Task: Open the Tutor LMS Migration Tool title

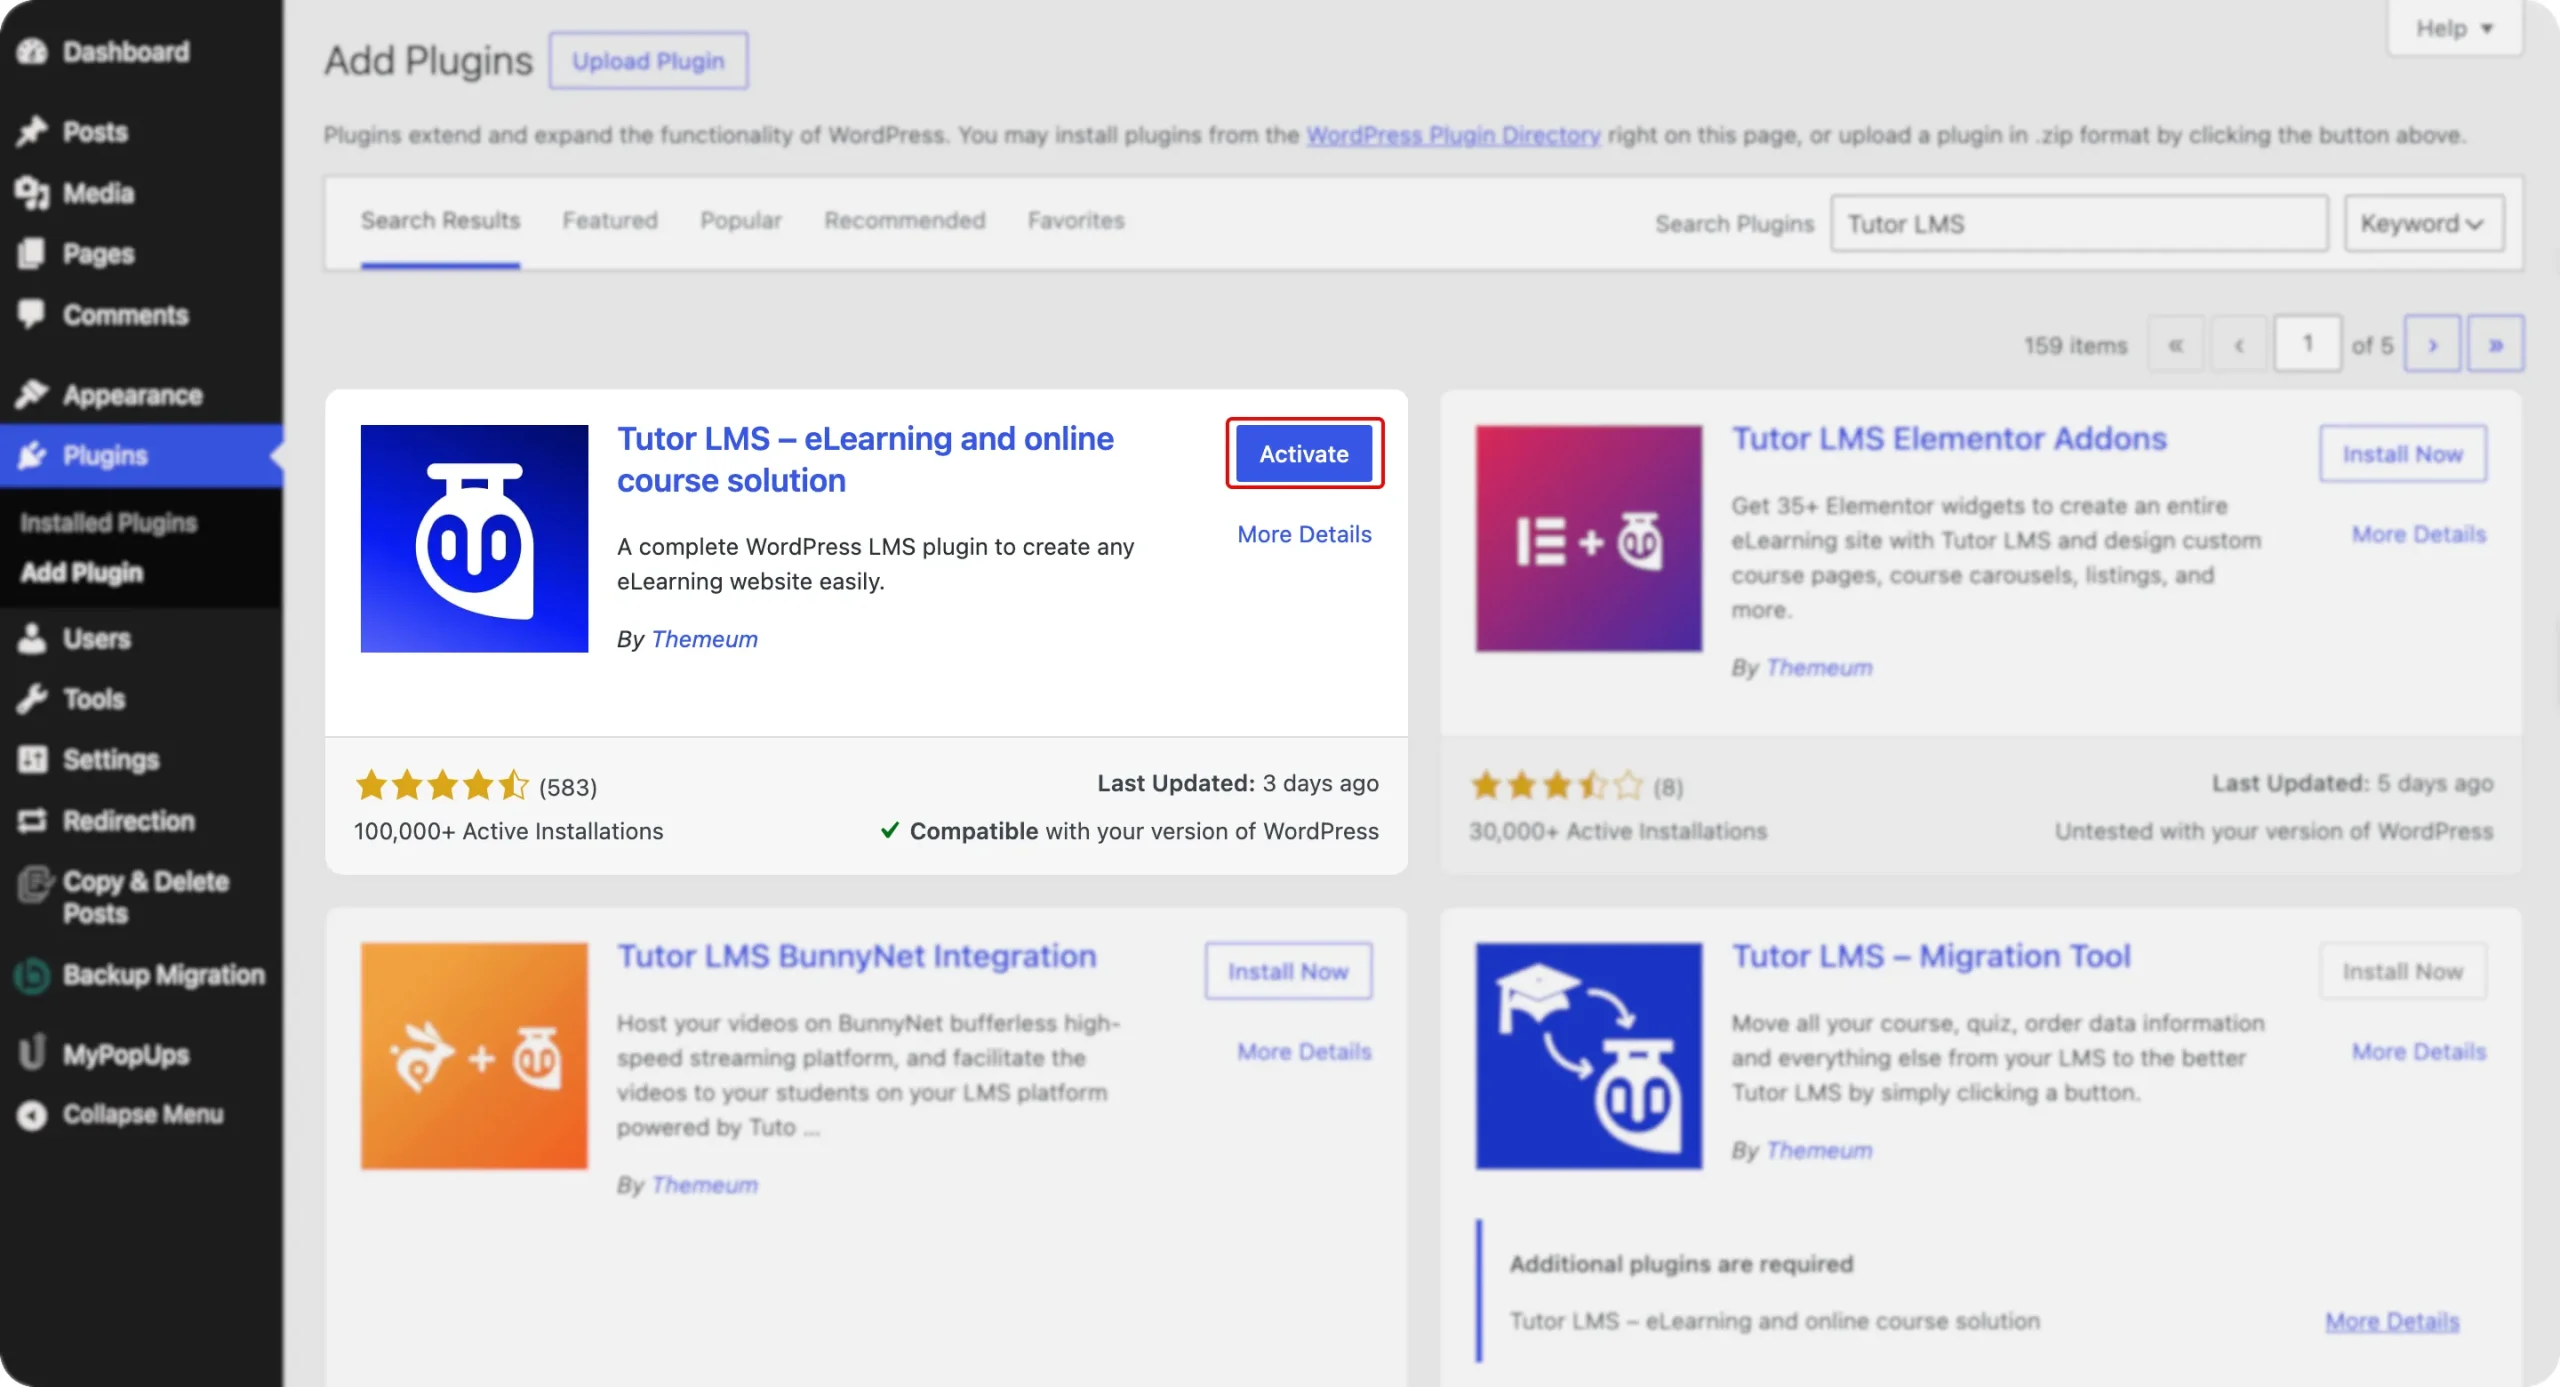Action: 1931,956
